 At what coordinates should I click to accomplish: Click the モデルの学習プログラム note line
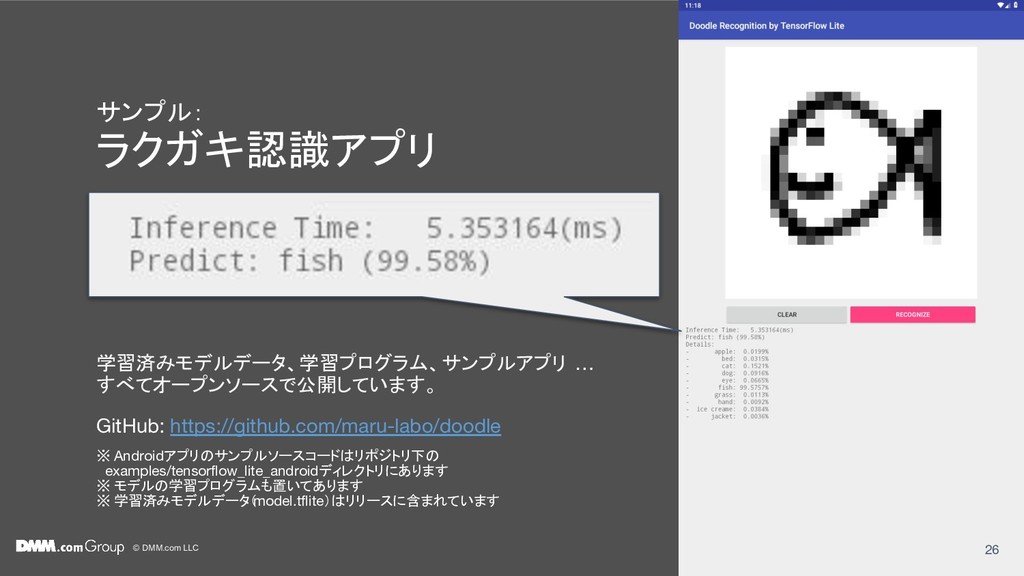click(229, 486)
